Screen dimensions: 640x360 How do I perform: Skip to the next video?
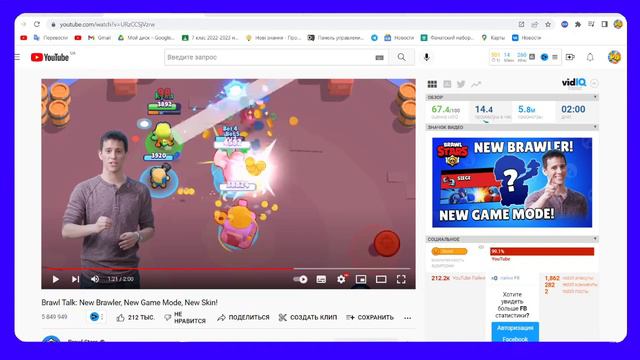click(76, 279)
